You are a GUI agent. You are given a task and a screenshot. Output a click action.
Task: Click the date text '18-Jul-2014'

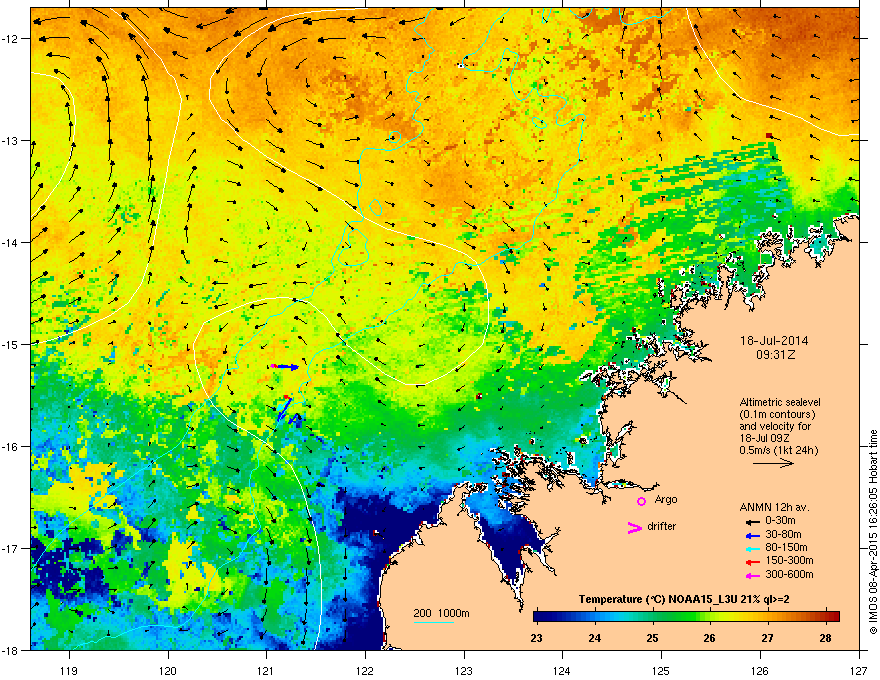click(x=774, y=341)
